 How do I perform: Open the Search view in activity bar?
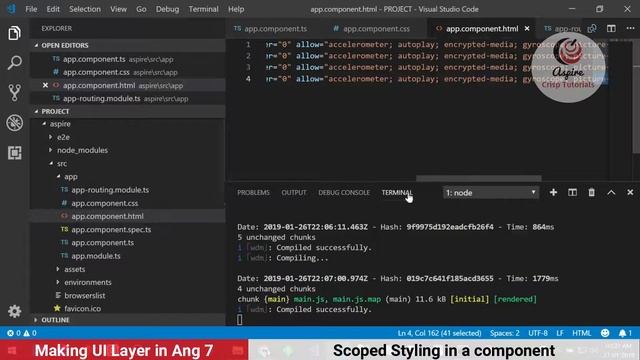pos(14,63)
